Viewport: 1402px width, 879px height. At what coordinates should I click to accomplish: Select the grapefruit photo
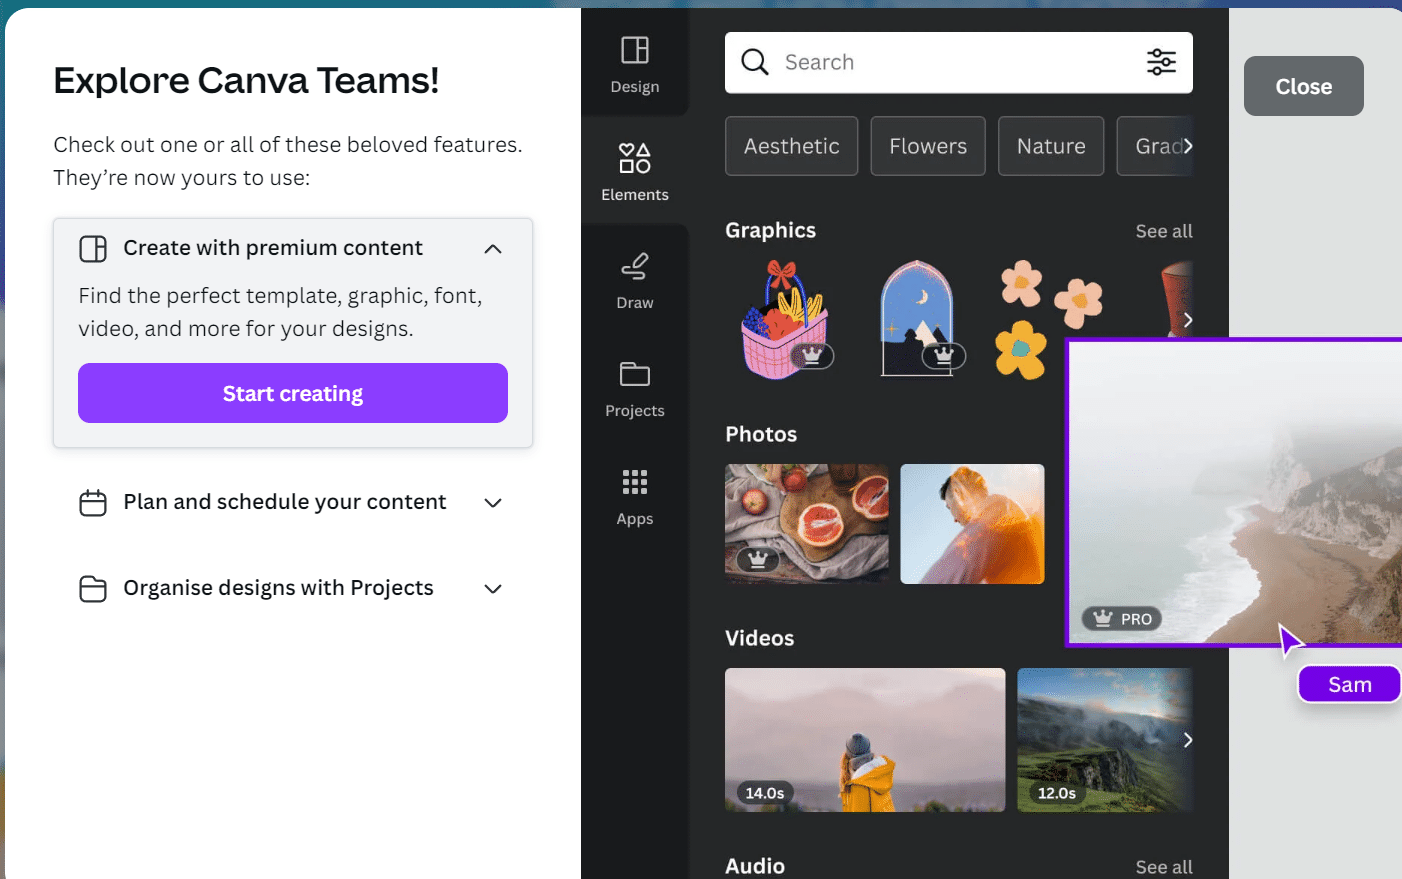click(x=807, y=524)
